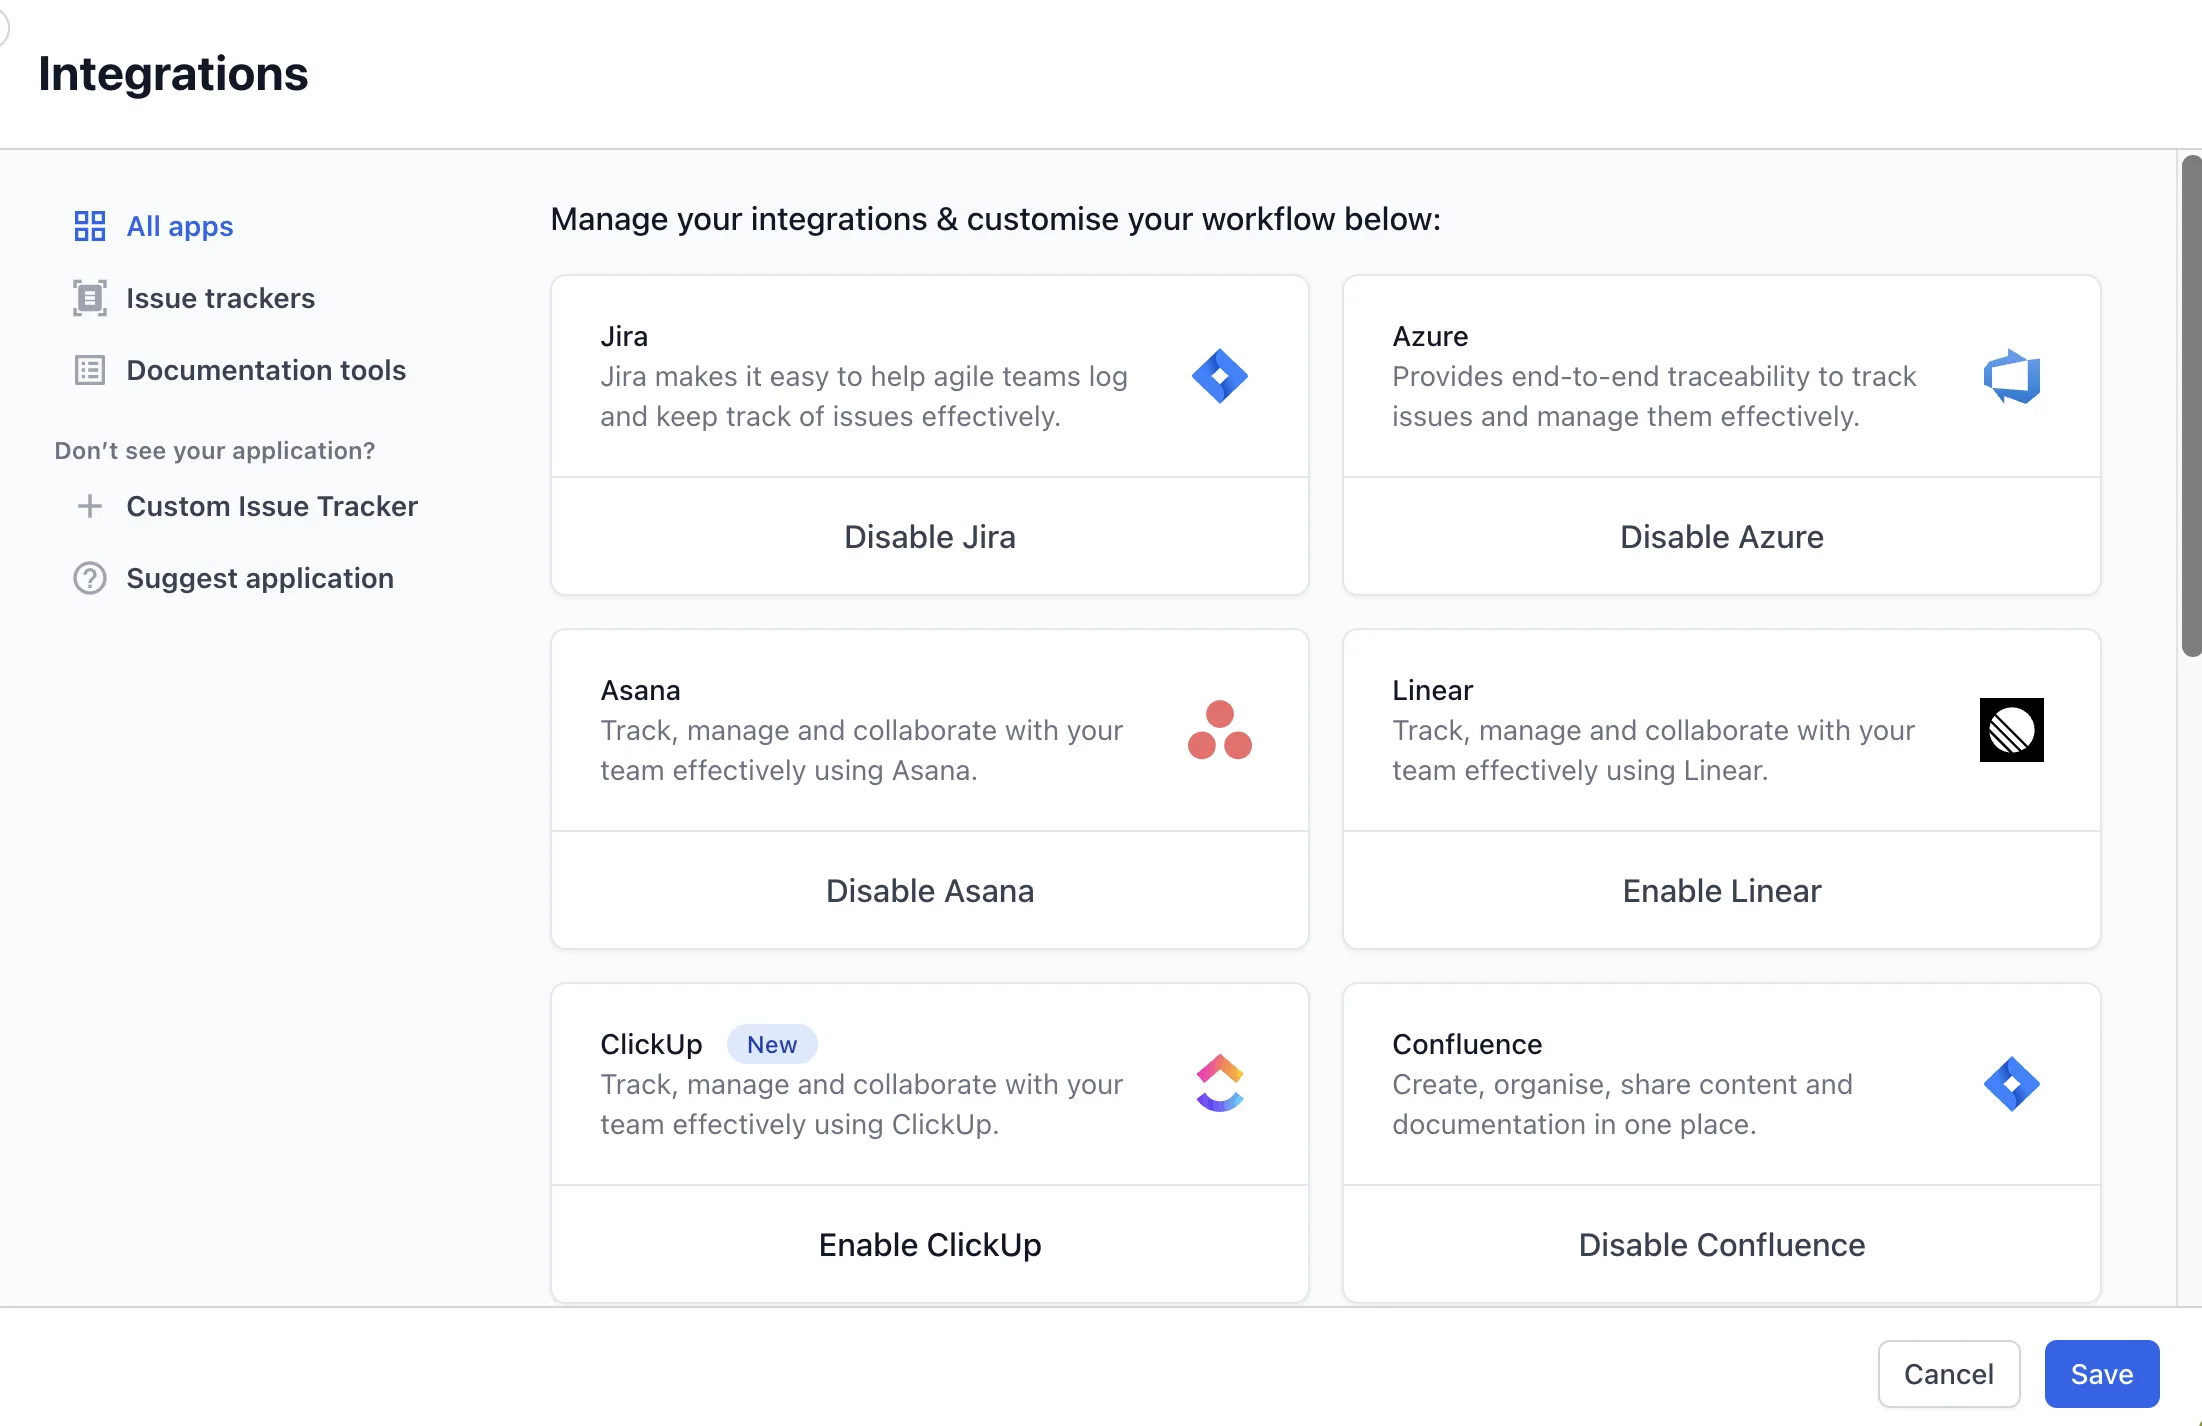Viewport: 2202px width, 1426px height.
Task: Click the All apps grid icon
Action: pyautogui.click(x=90, y=226)
